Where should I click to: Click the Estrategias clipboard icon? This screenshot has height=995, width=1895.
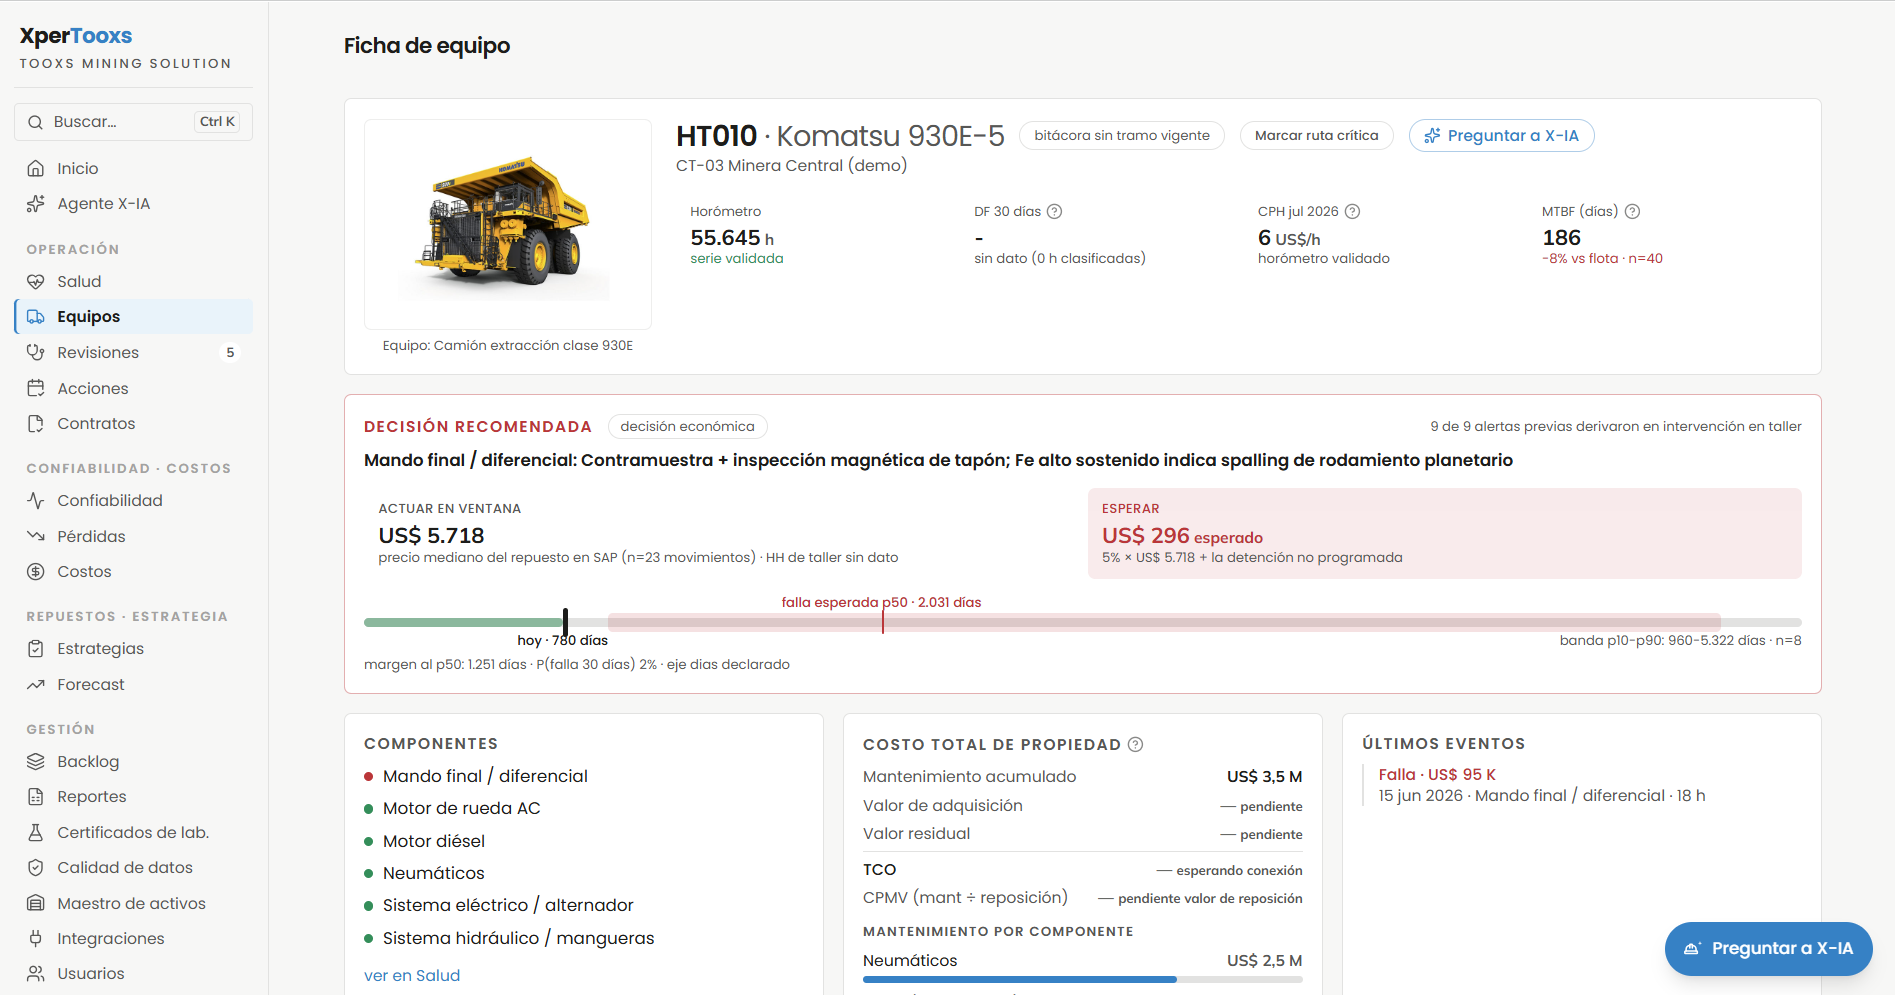click(x=36, y=649)
